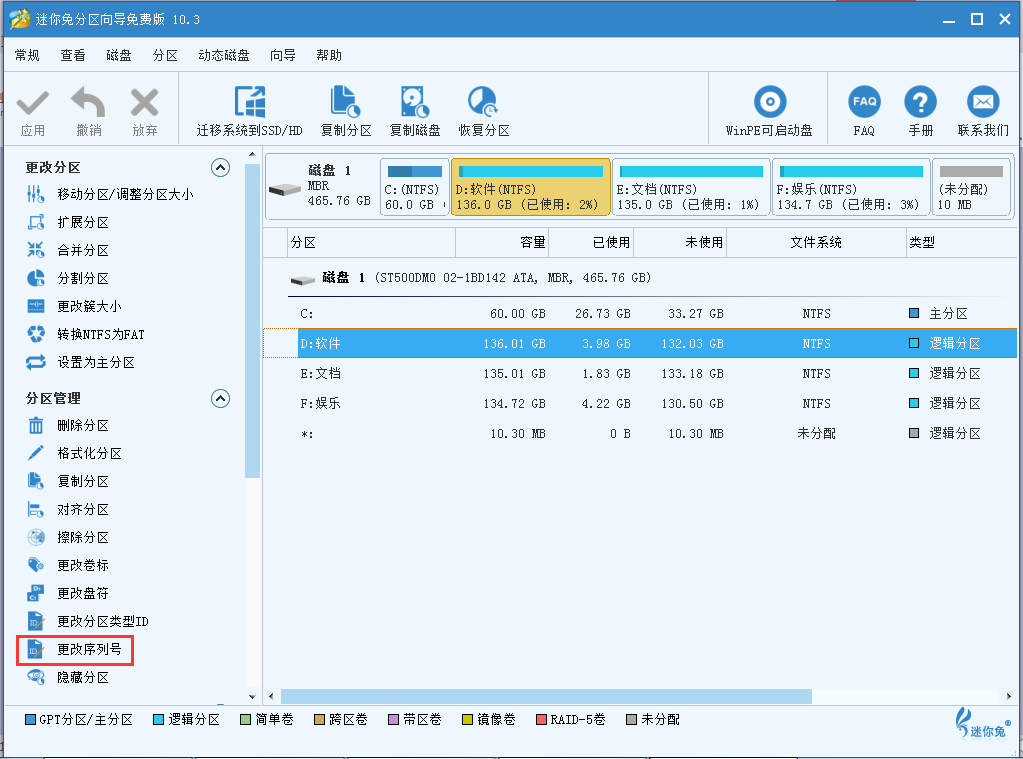Click 转换NTFS为FAT sidebar action
The width and height of the screenshot is (1023, 759).
[85, 335]
